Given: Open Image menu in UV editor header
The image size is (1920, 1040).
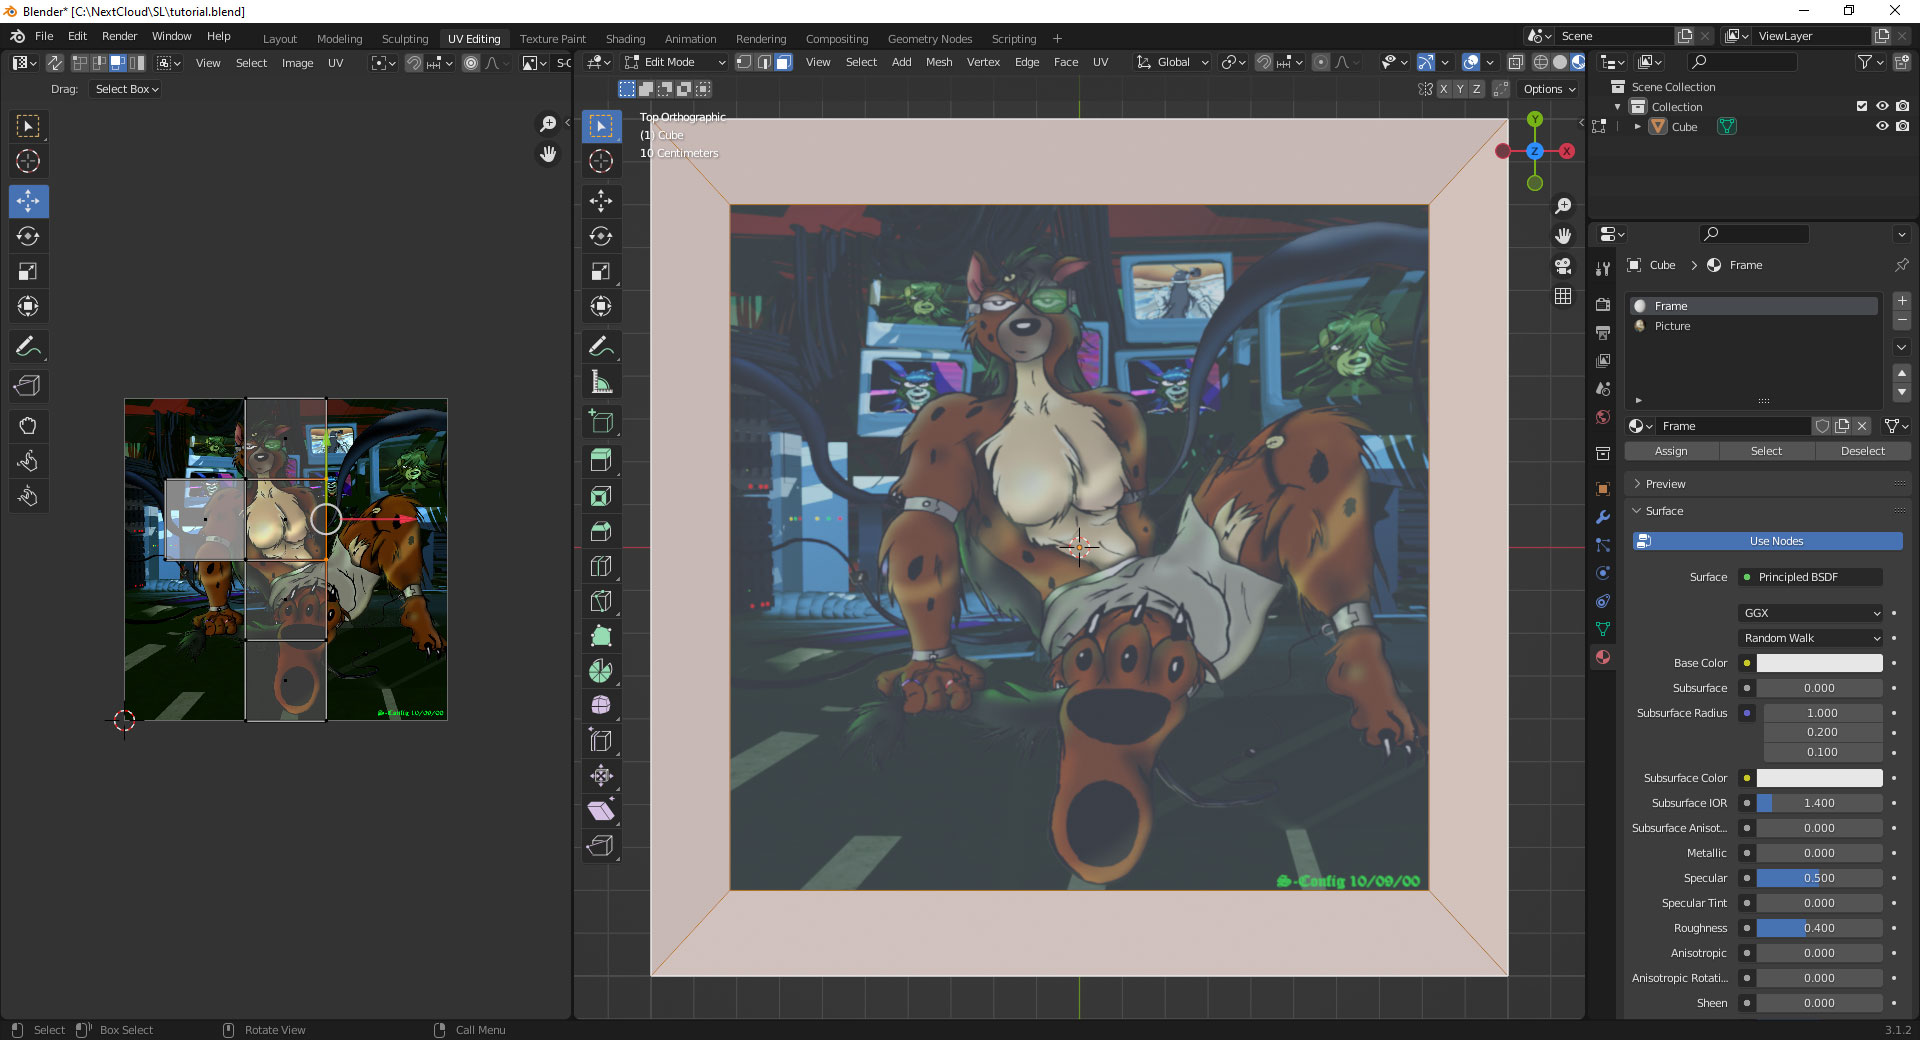Looking at the screenshot, I should tap(297, 63).
